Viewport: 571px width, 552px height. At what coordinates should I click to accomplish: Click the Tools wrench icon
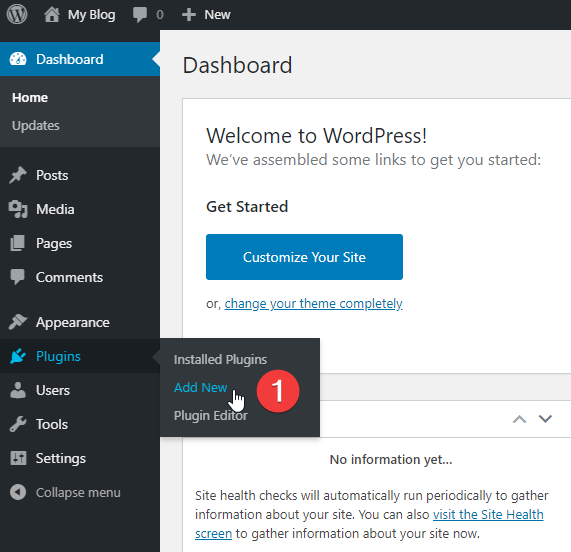(18, 424)
